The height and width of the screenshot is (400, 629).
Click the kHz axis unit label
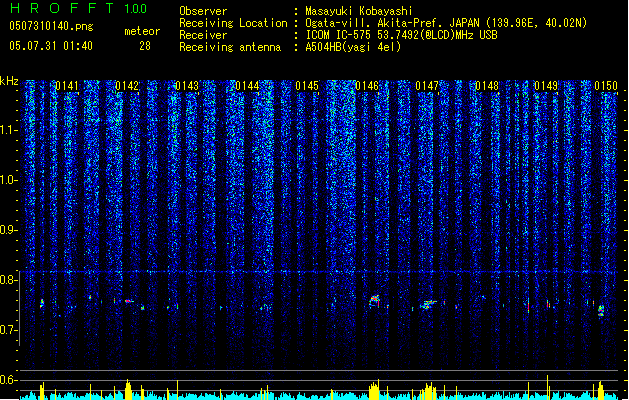[x=9, y=81]
